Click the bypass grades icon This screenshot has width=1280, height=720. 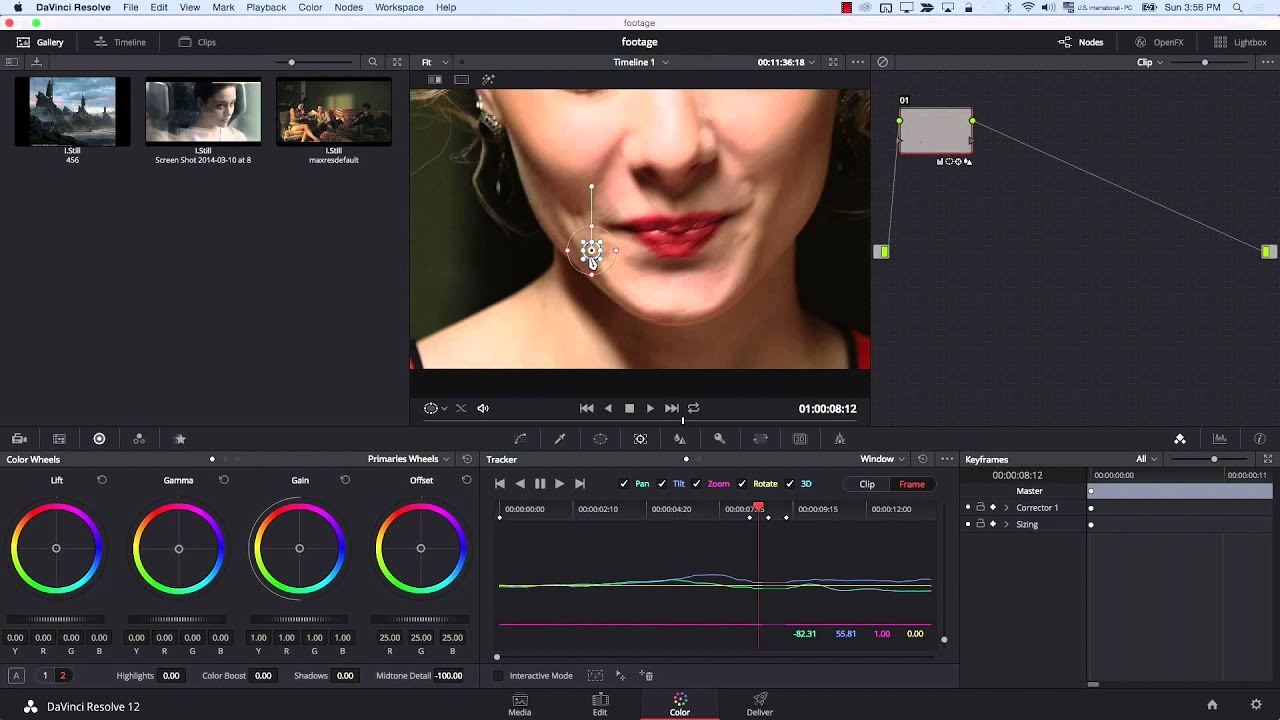882,62
